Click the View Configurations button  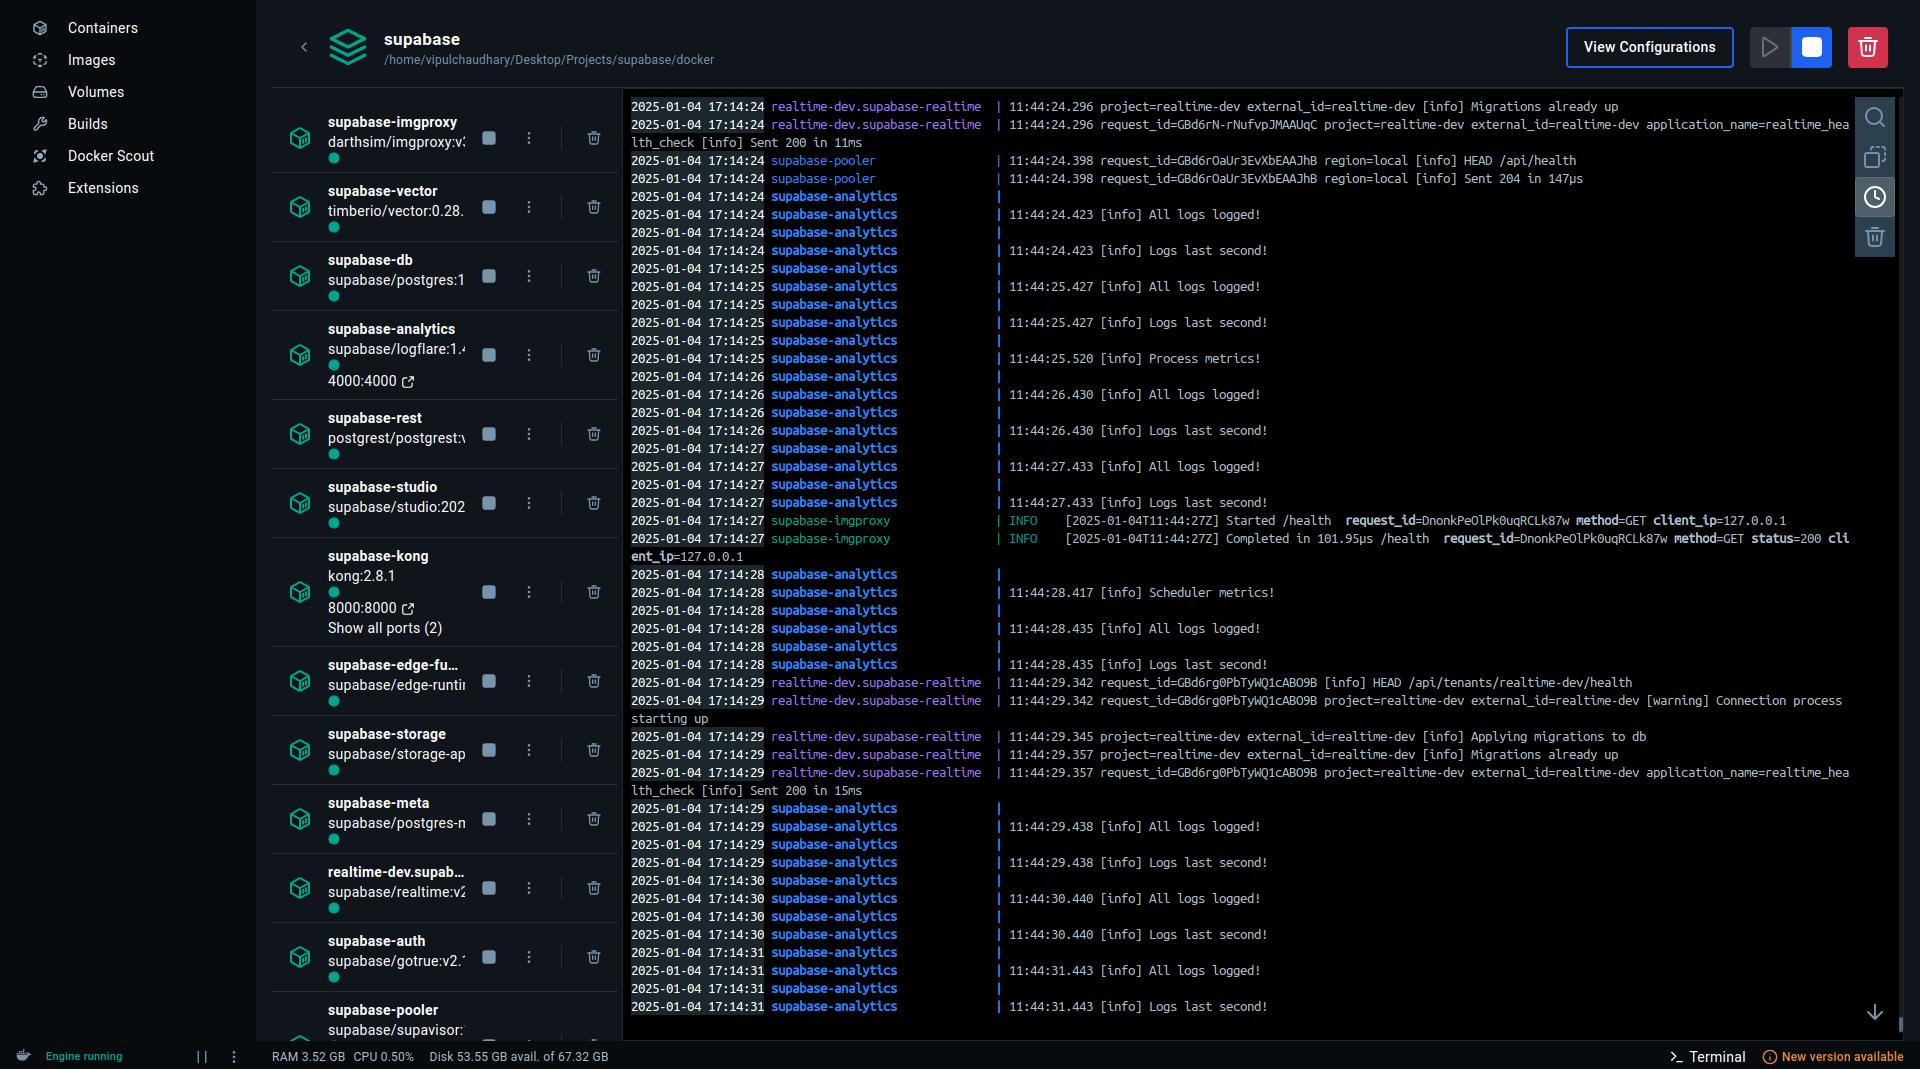click(x=1649, y=47)
